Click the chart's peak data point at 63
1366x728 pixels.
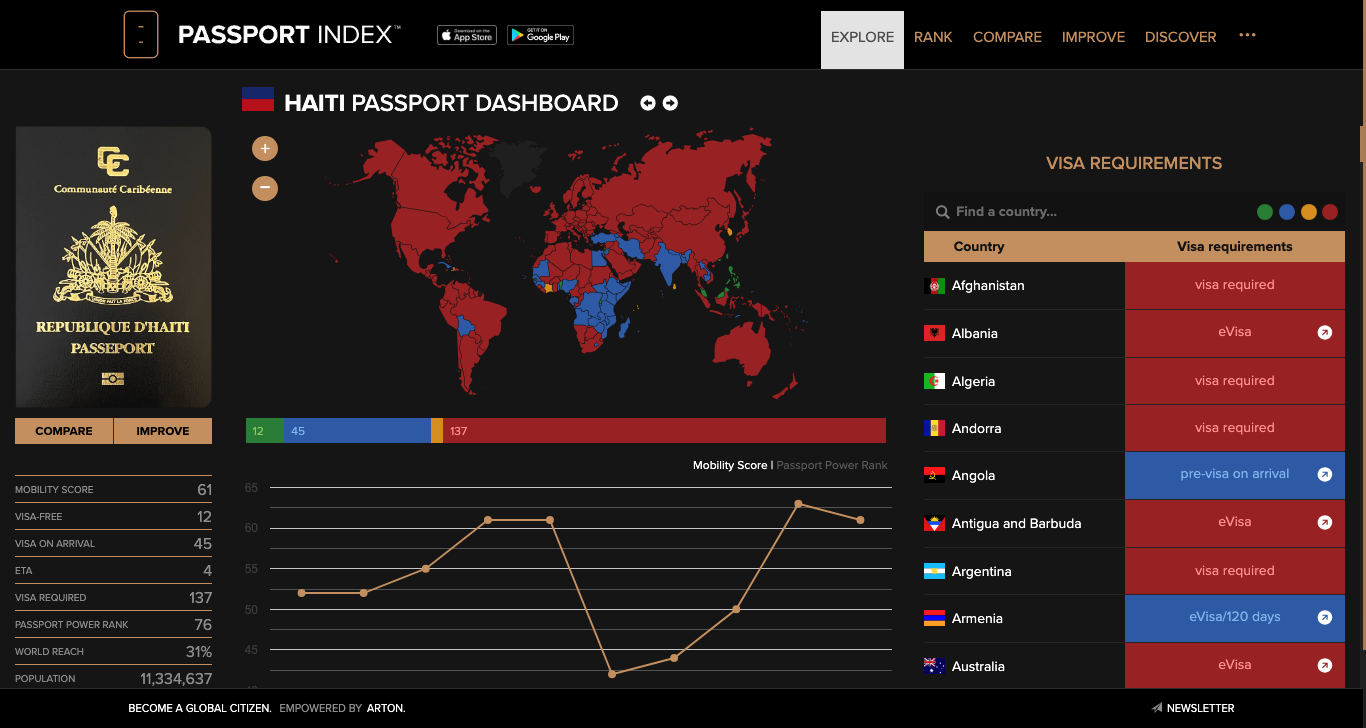point(798,504)
